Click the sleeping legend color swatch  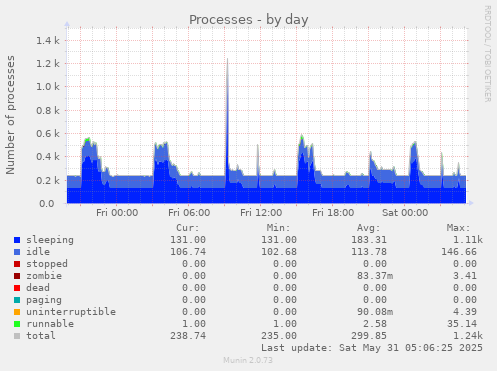click(x=17, y=240)
